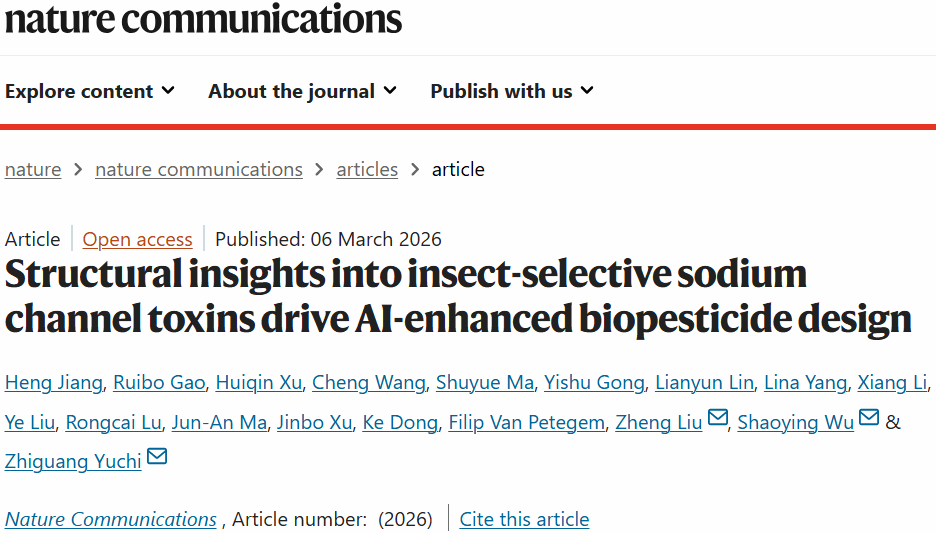Click the email envelope icon beside Zheng Liu
The height and width of the screenshot is (534, 936).
pos(717,419)
